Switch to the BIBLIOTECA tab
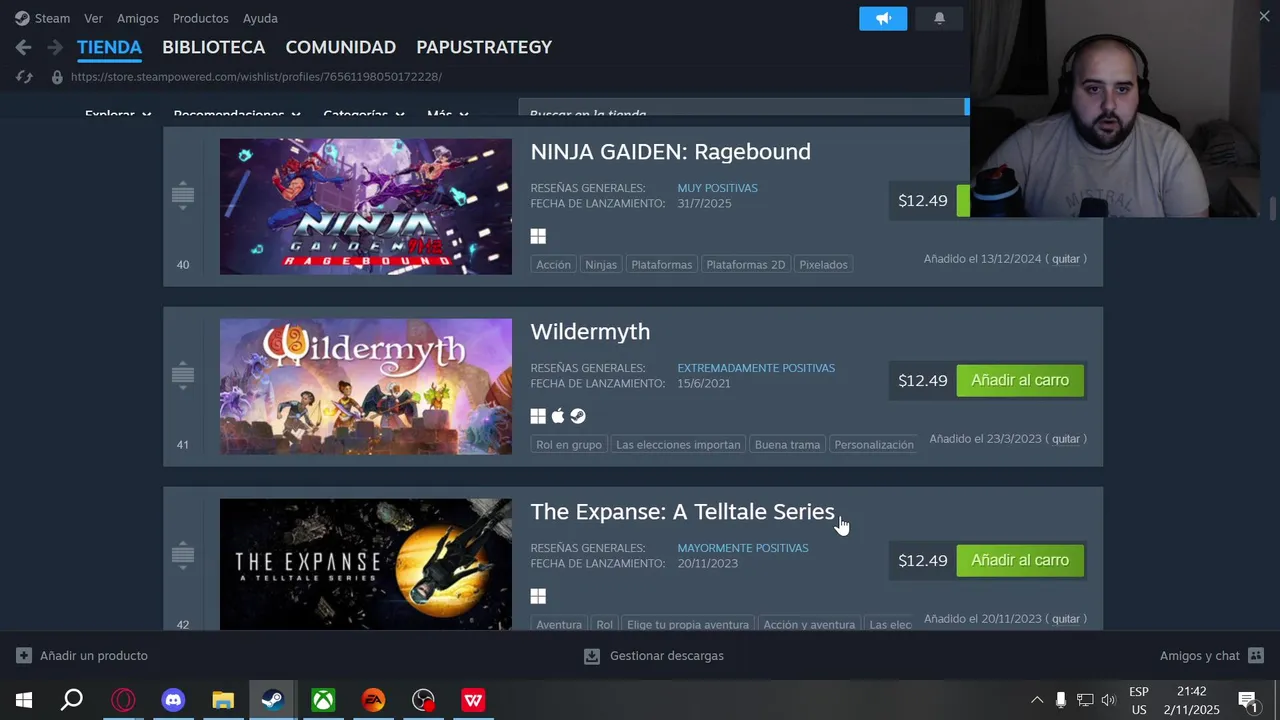Image resolution: width=1280 pixels, height=720 pixels. tap(213, 47)
